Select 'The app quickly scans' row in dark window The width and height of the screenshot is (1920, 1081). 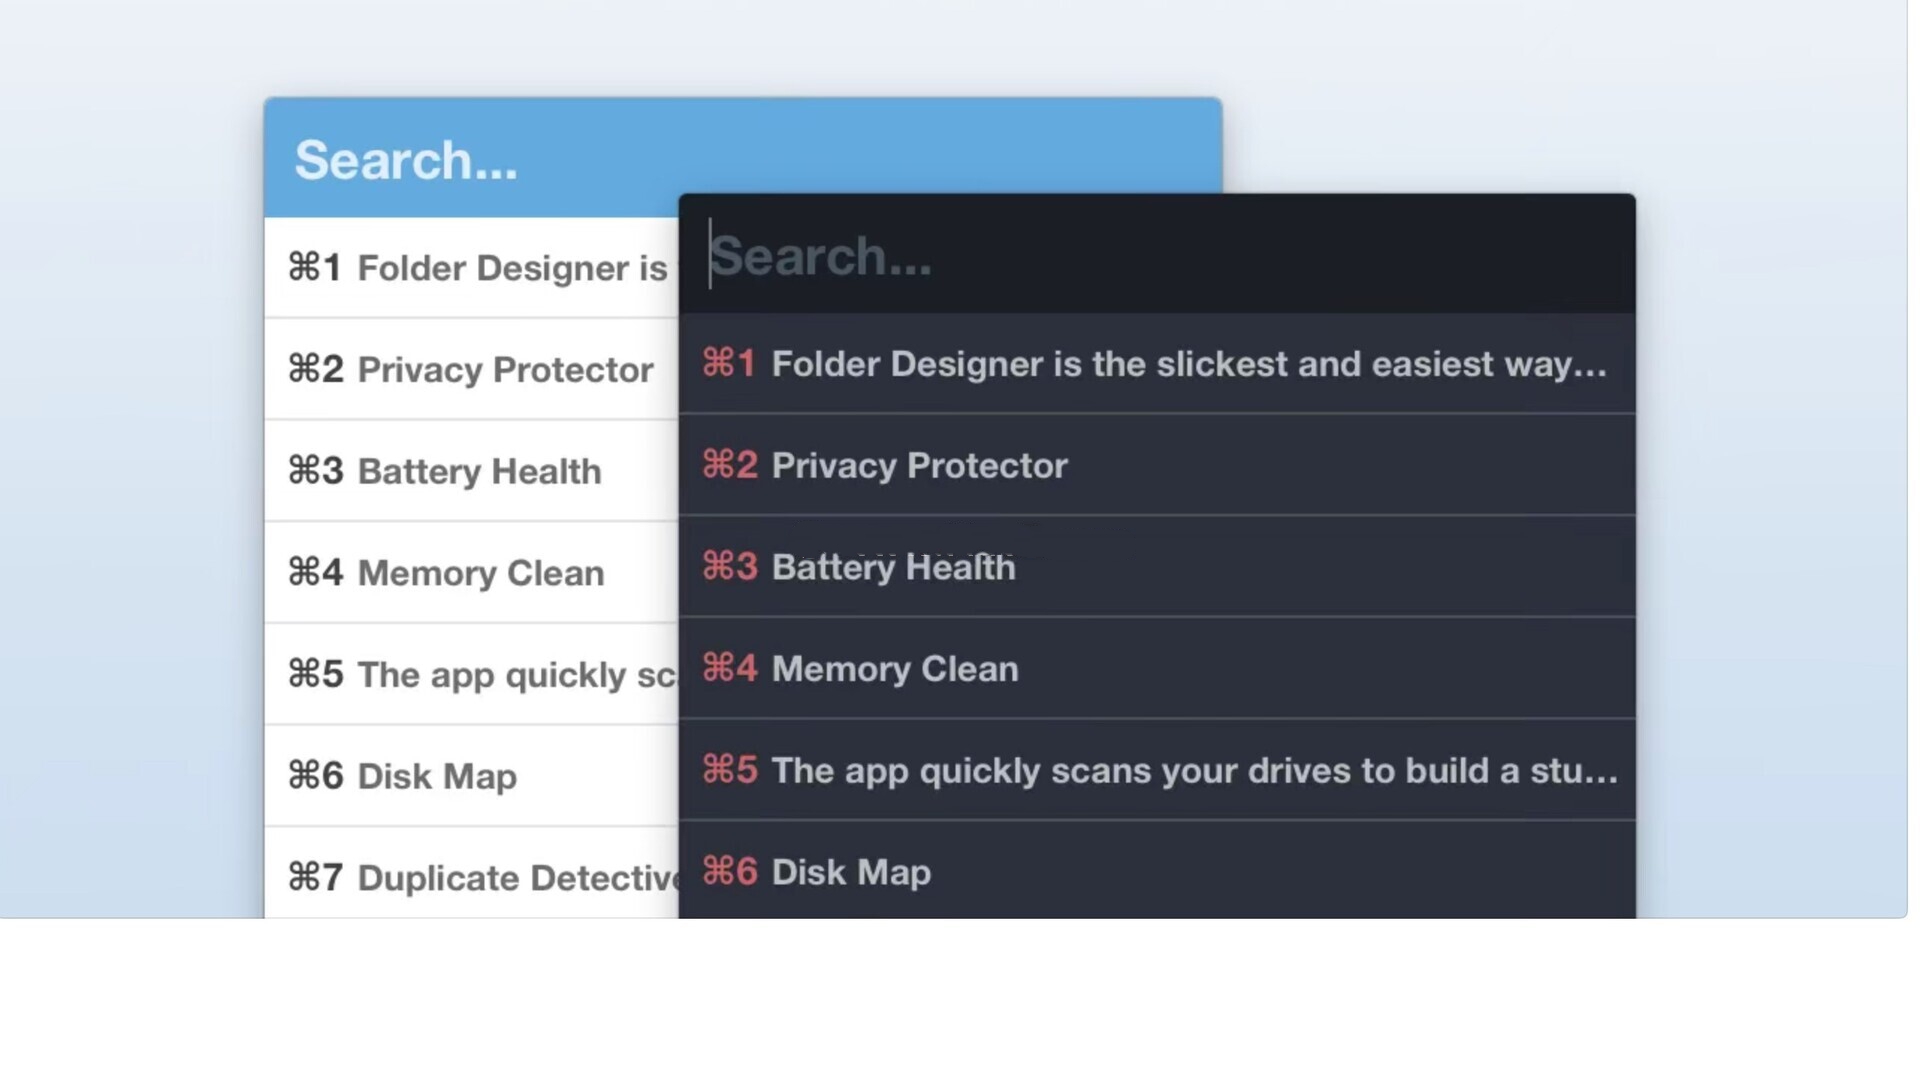[1157, 770]
